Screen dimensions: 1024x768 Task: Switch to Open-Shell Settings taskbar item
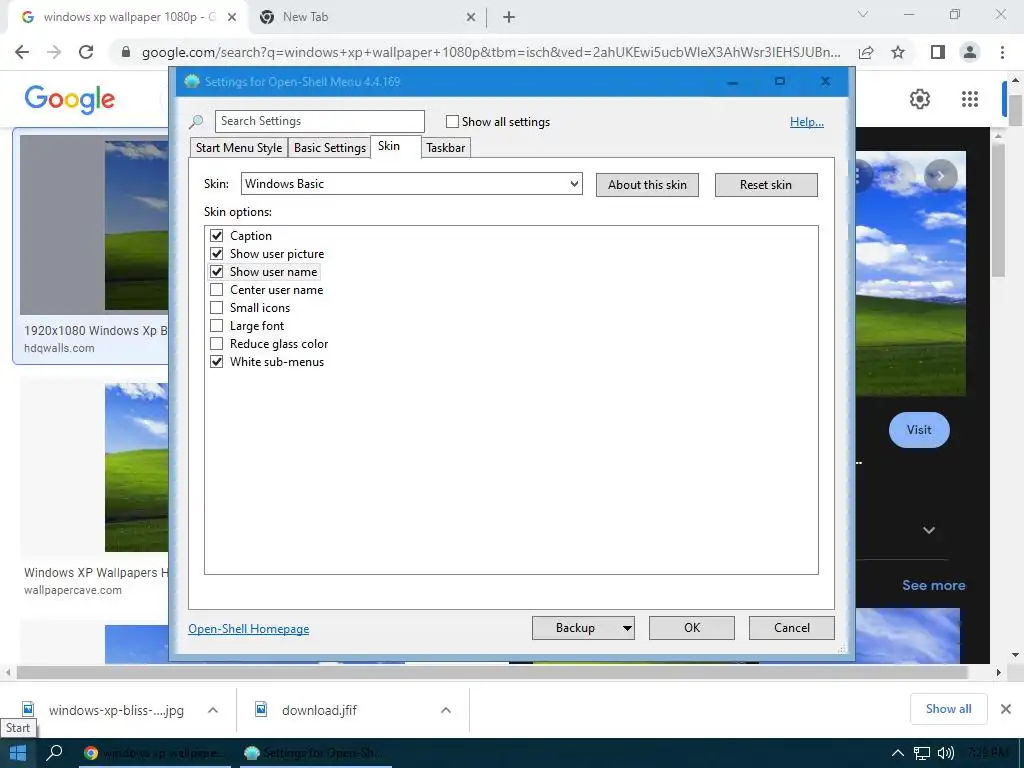[x=314, y=753]
